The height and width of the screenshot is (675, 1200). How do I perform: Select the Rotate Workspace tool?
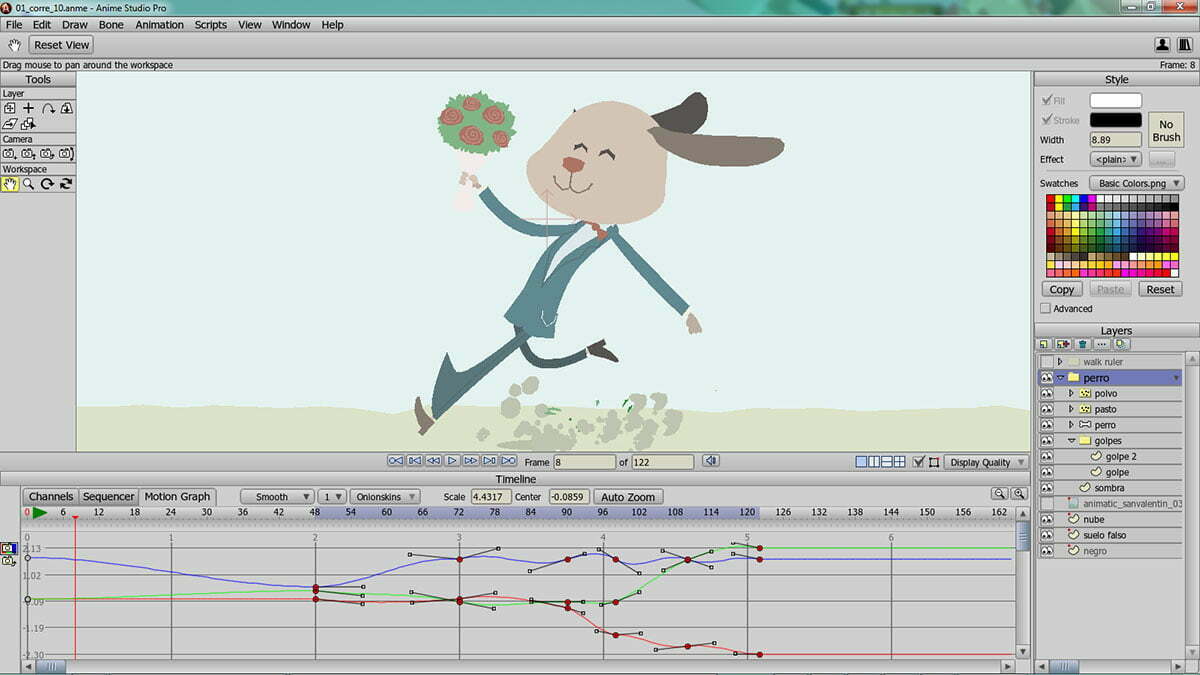(x=47, y=184)
